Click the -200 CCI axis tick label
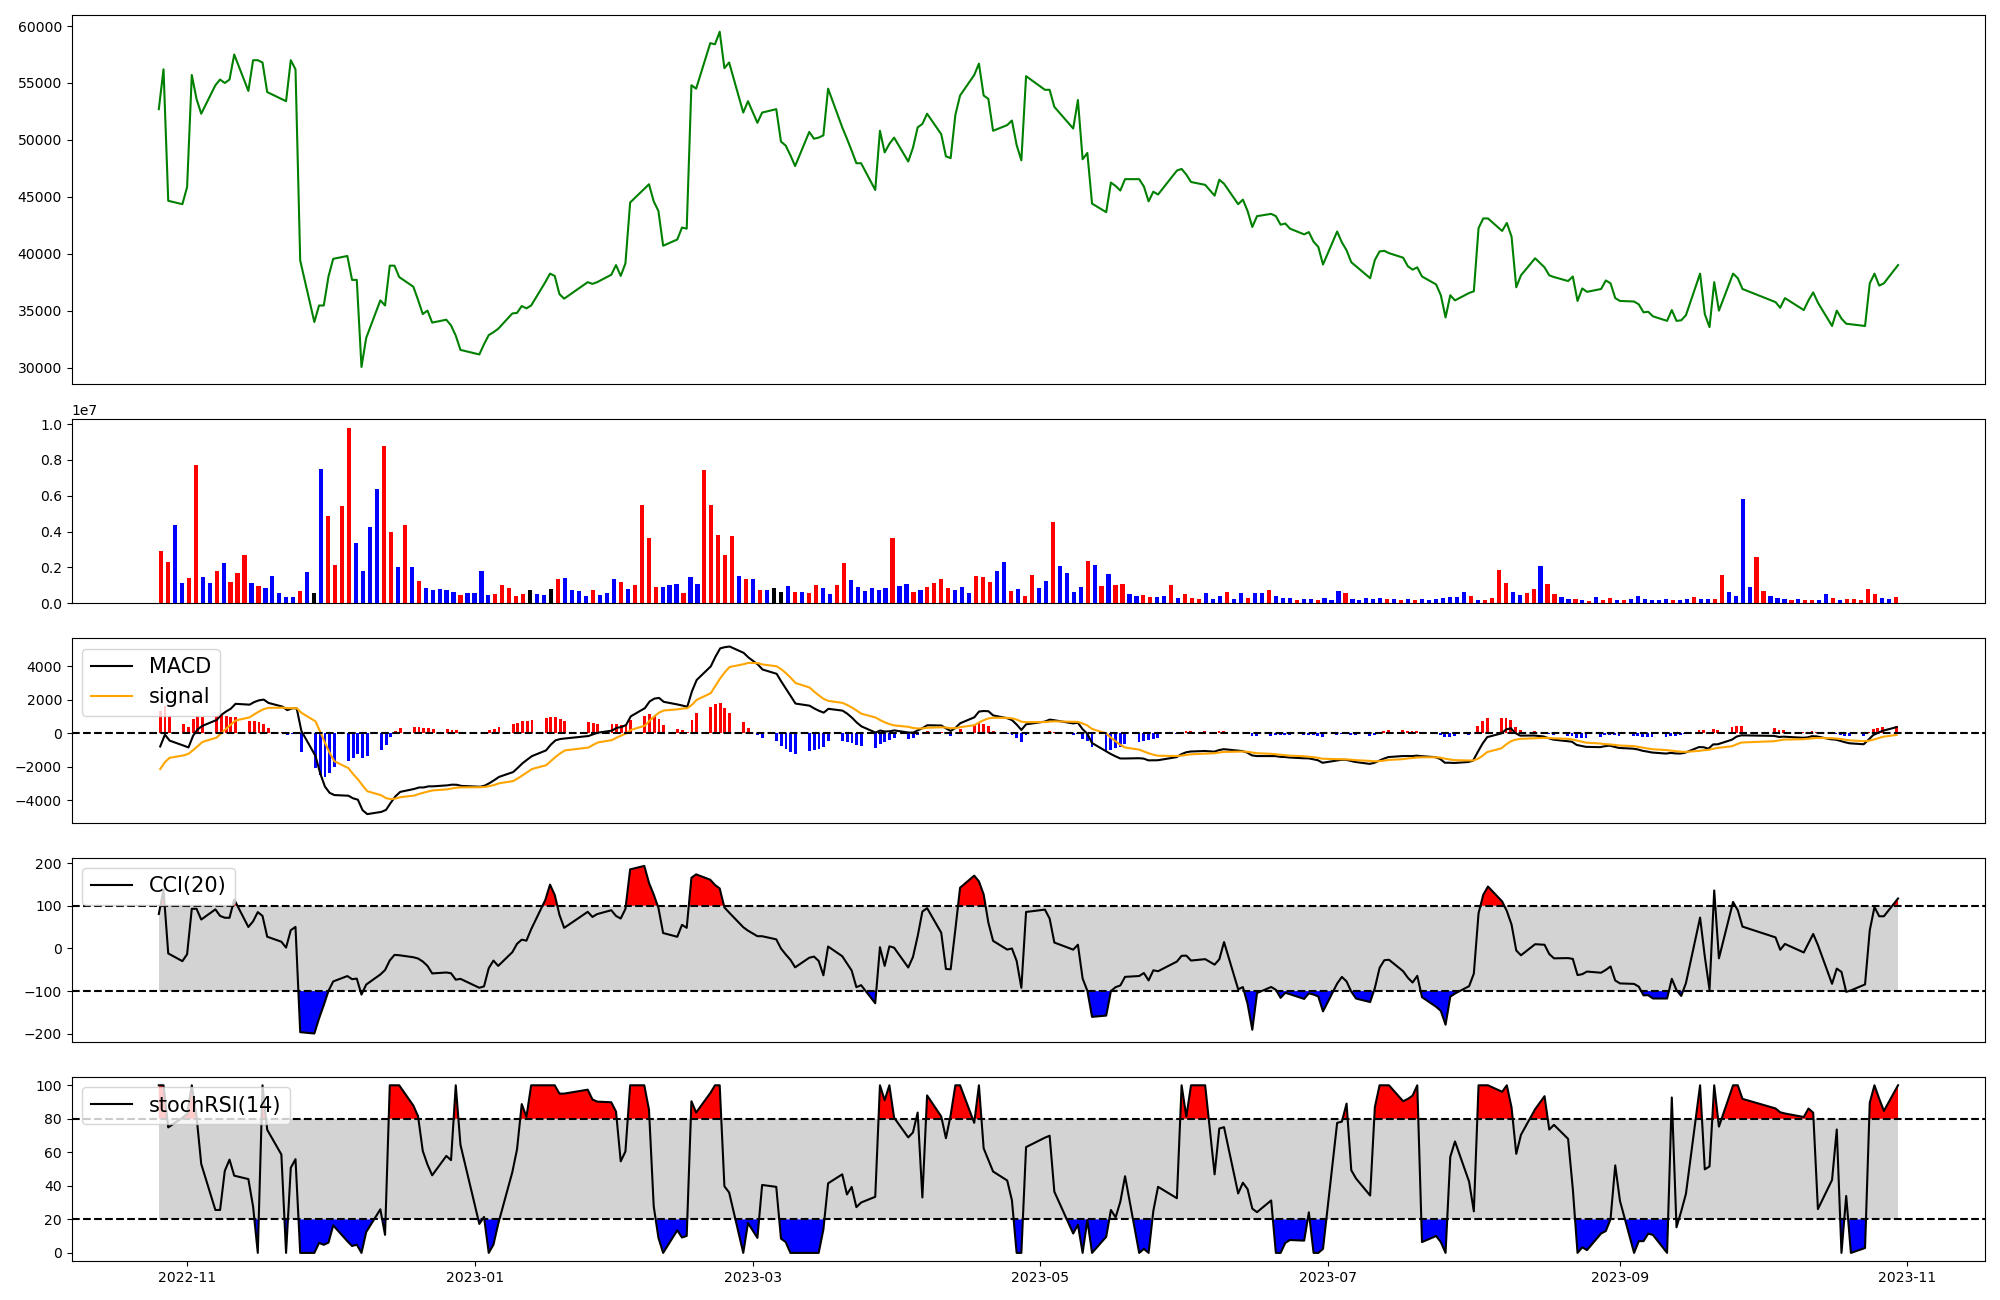 tap(42, 1034)
